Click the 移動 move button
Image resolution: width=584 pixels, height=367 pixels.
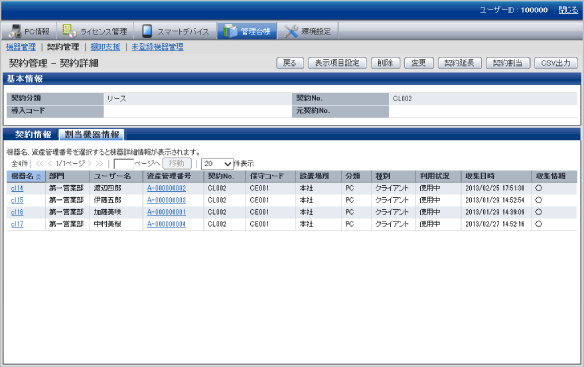177,164
